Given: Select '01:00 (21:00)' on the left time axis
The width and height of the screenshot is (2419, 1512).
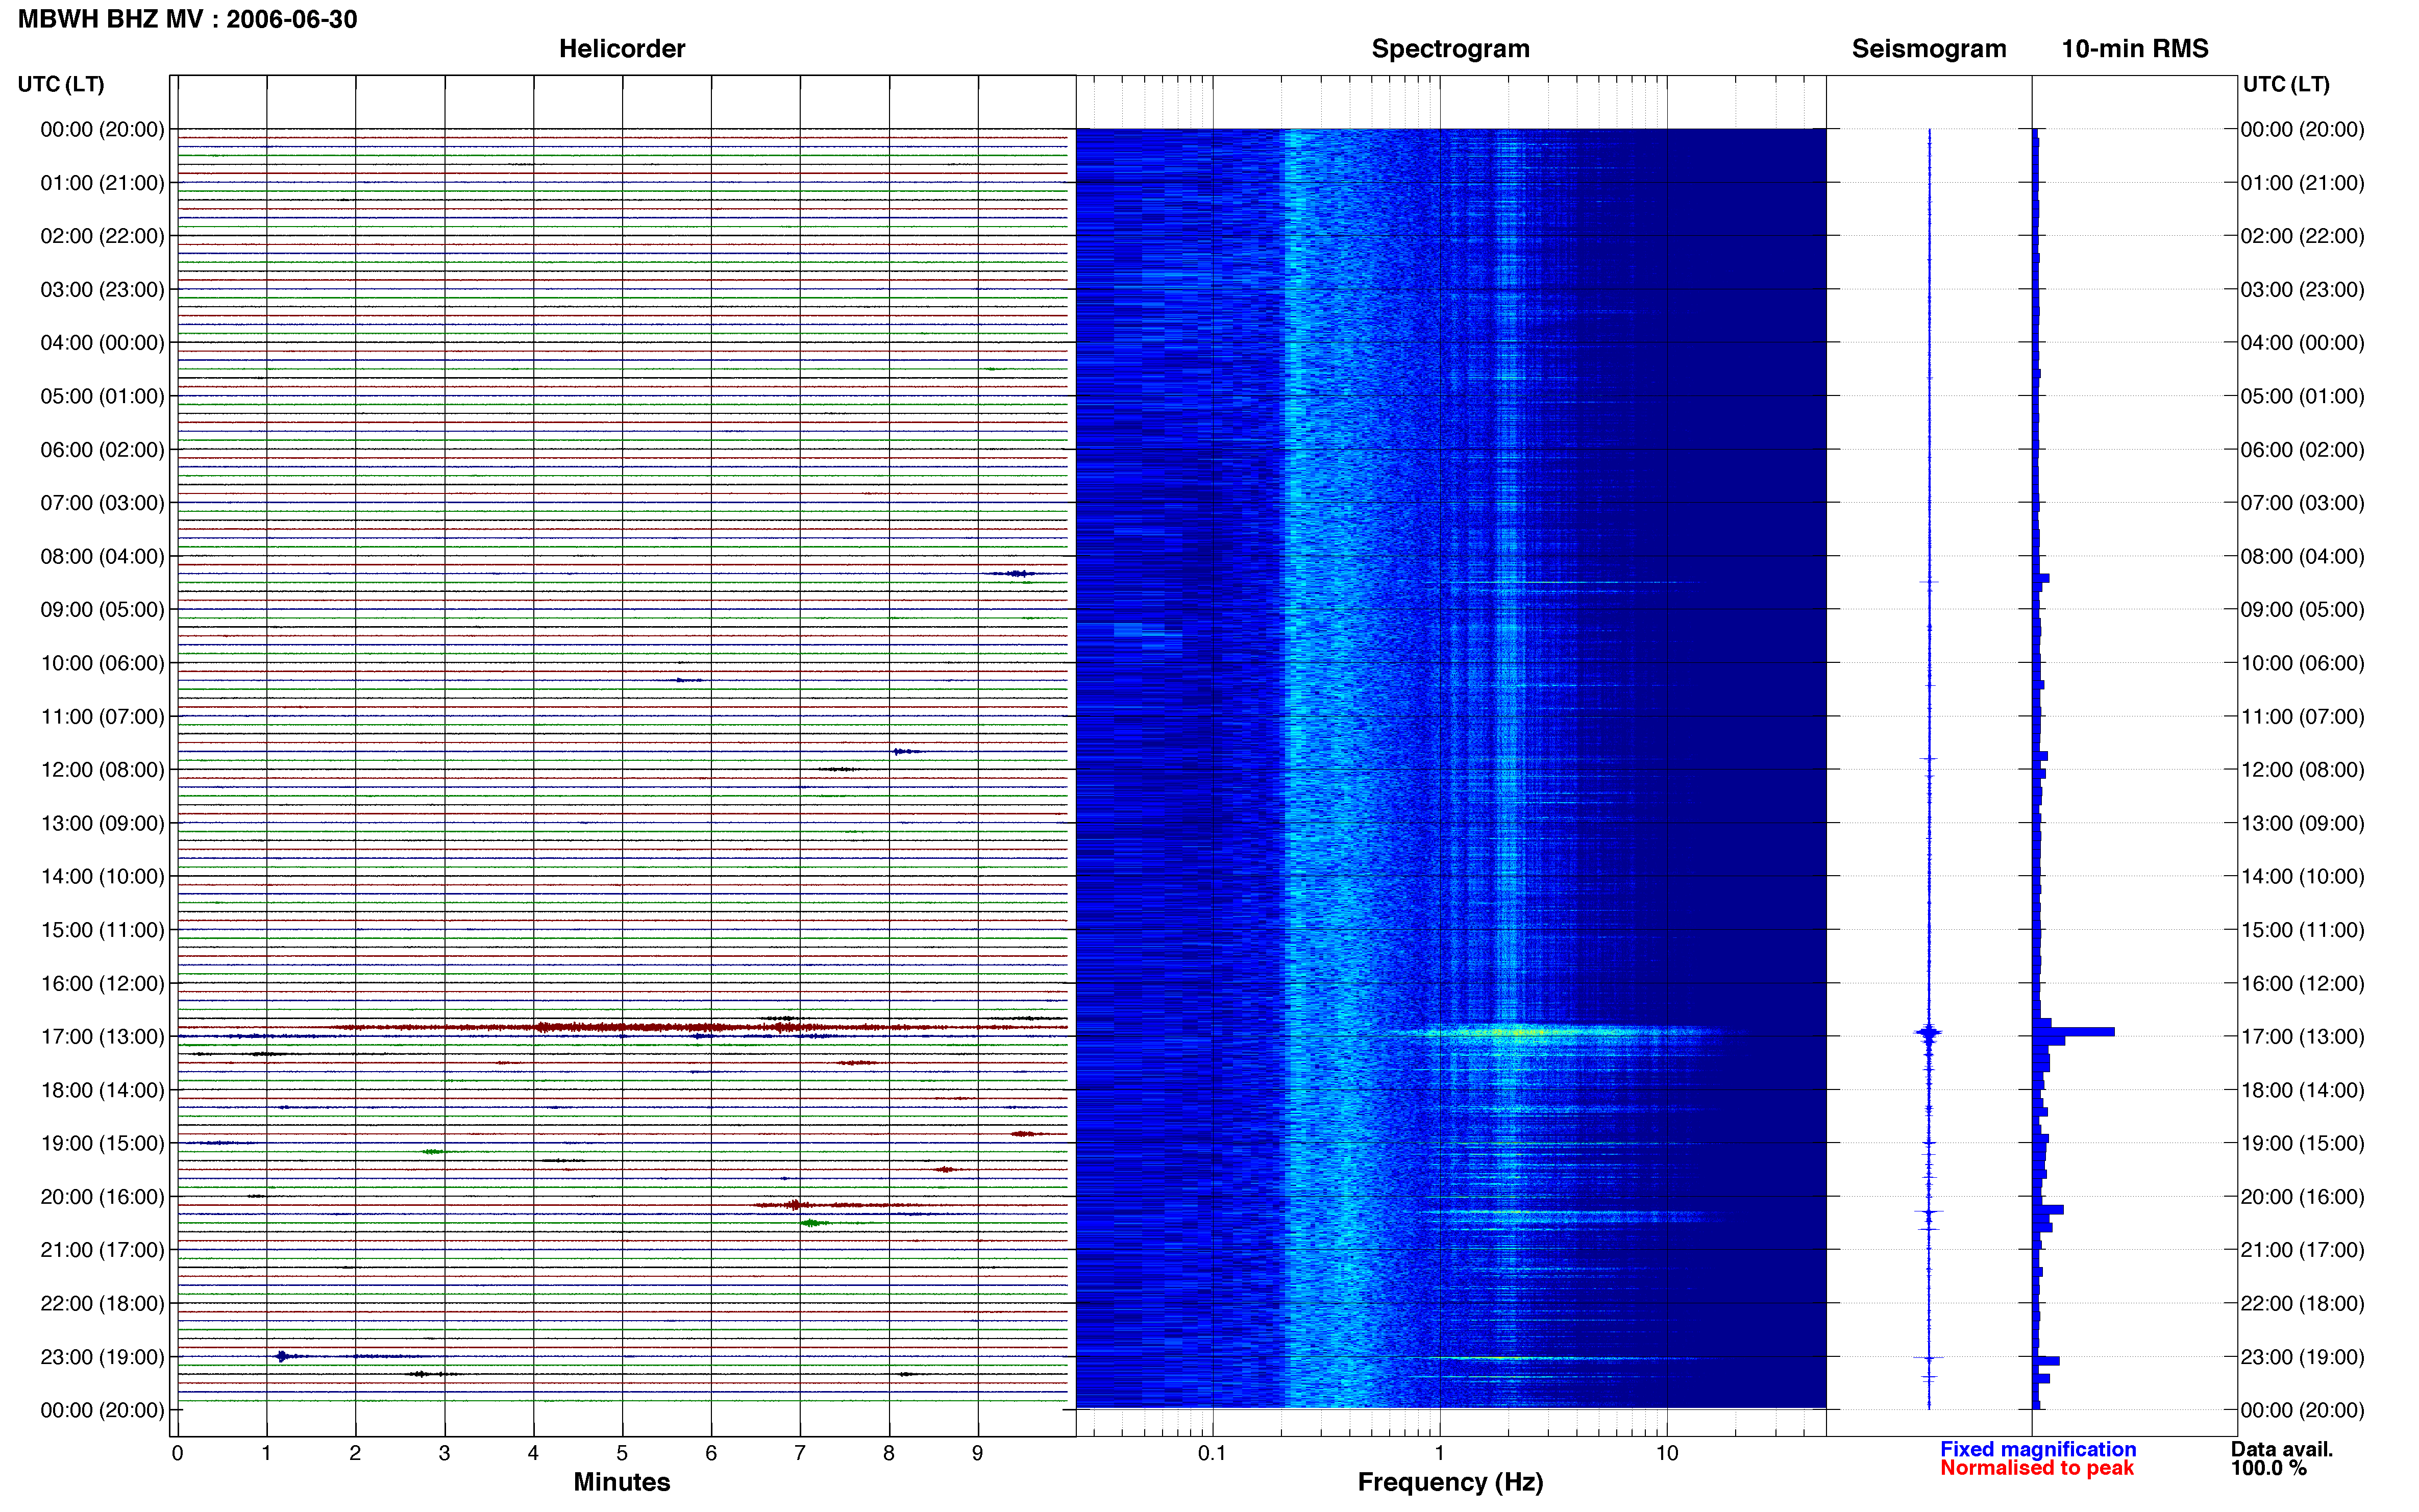Looking at the screenshot, I should point(102,183).
